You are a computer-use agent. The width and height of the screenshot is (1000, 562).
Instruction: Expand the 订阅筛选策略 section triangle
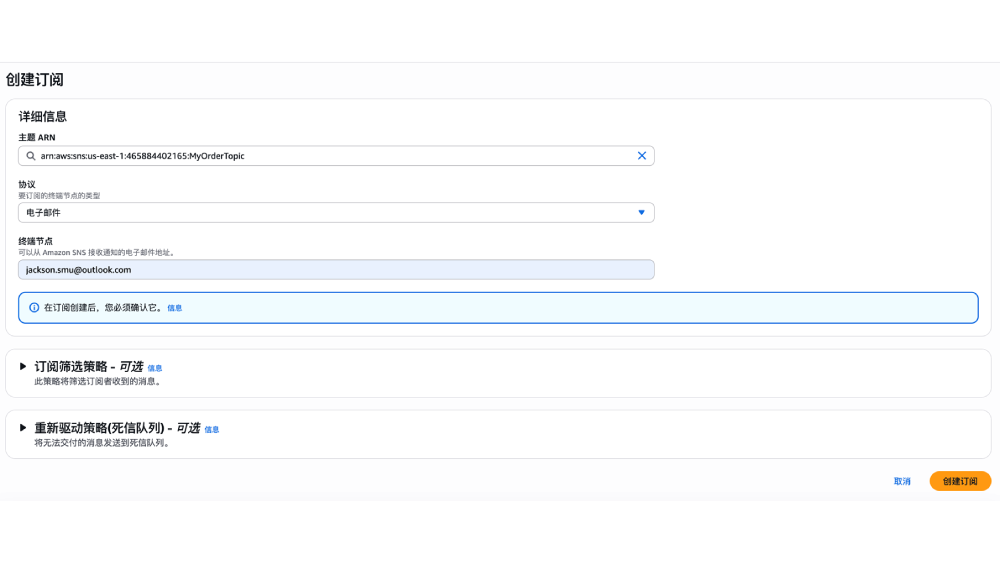coord(23,366)
